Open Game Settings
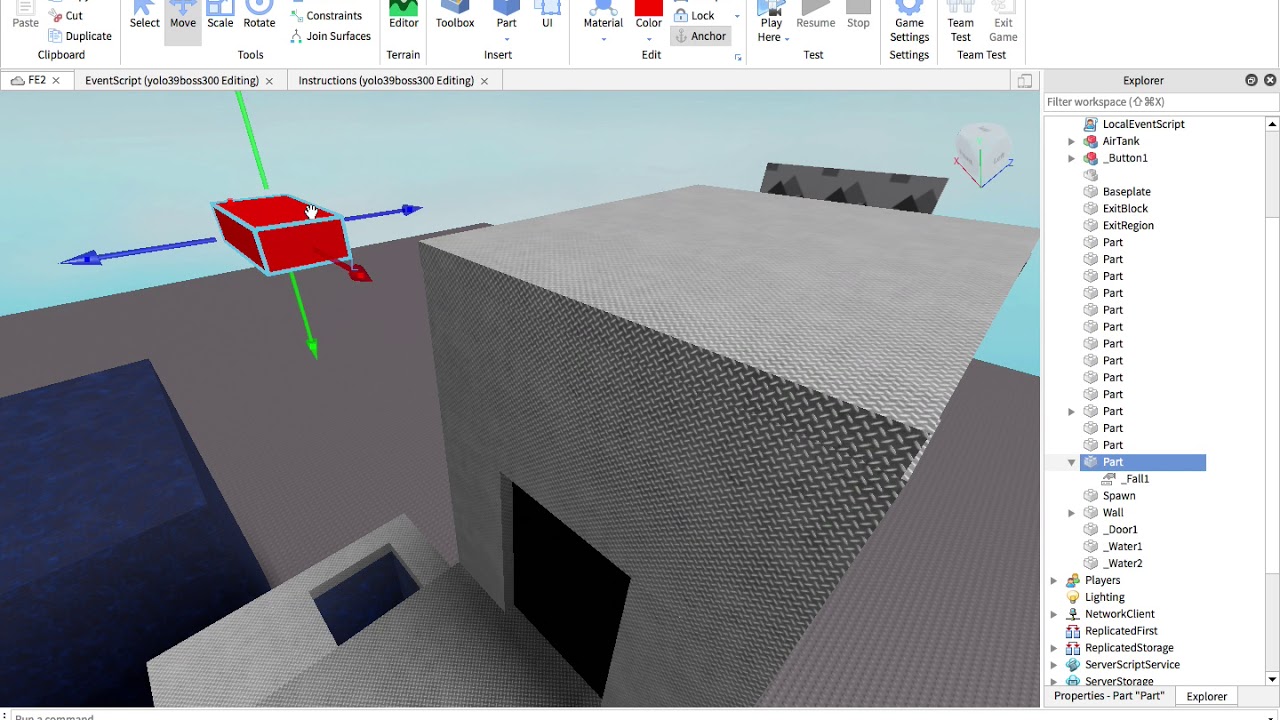The height and width of the screenshot is (720, 1280). coord(909,22)
